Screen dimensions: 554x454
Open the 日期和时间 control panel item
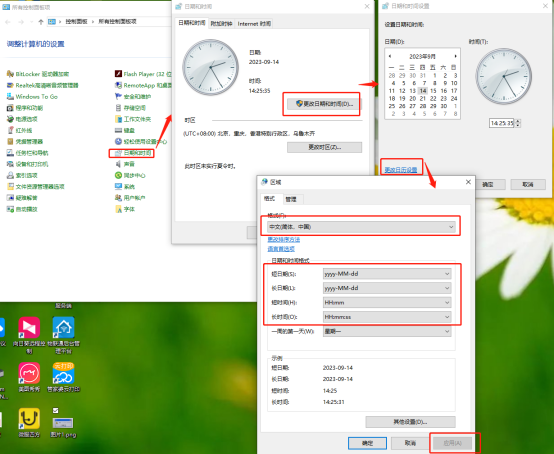[x=133, y=153]
